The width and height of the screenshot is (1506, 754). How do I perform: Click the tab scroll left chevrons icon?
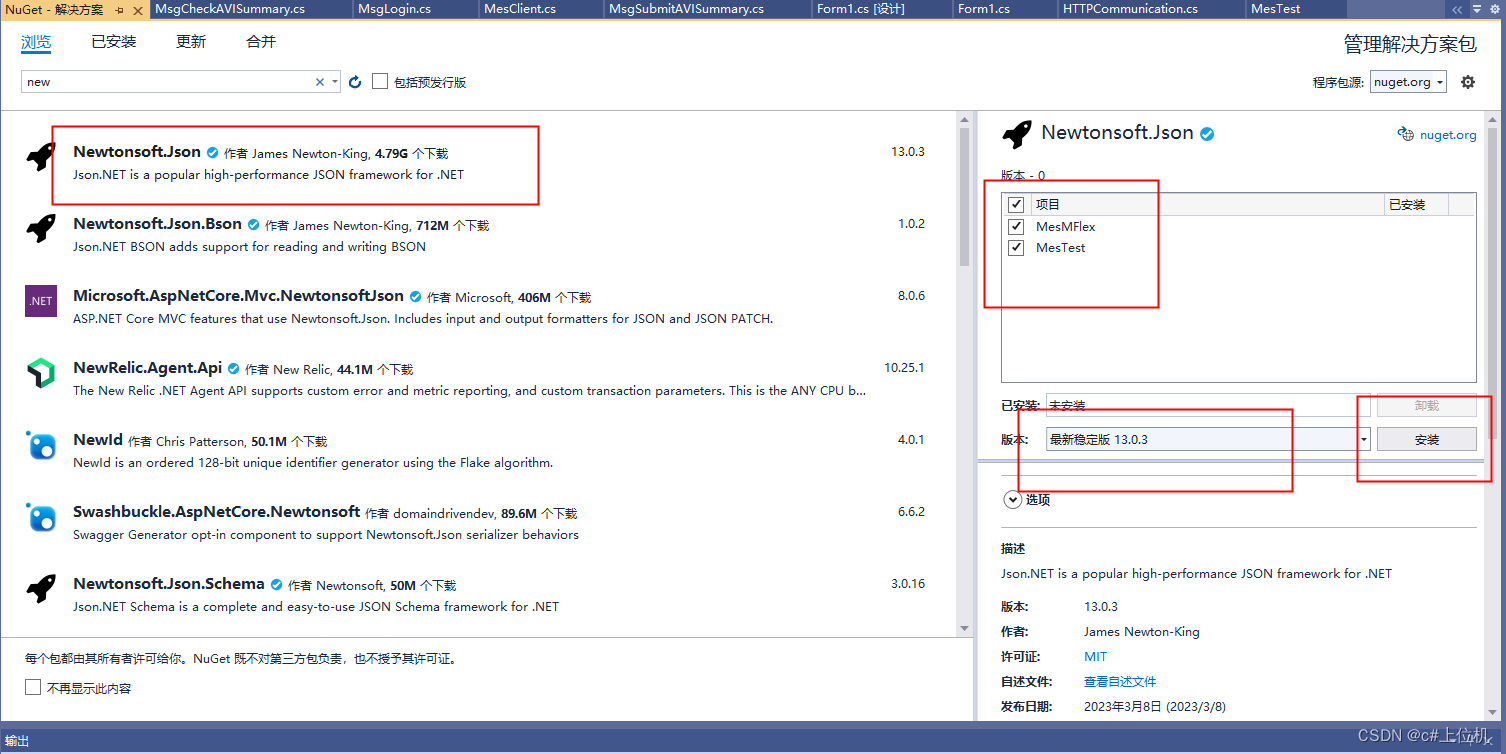click(1458, 9)
